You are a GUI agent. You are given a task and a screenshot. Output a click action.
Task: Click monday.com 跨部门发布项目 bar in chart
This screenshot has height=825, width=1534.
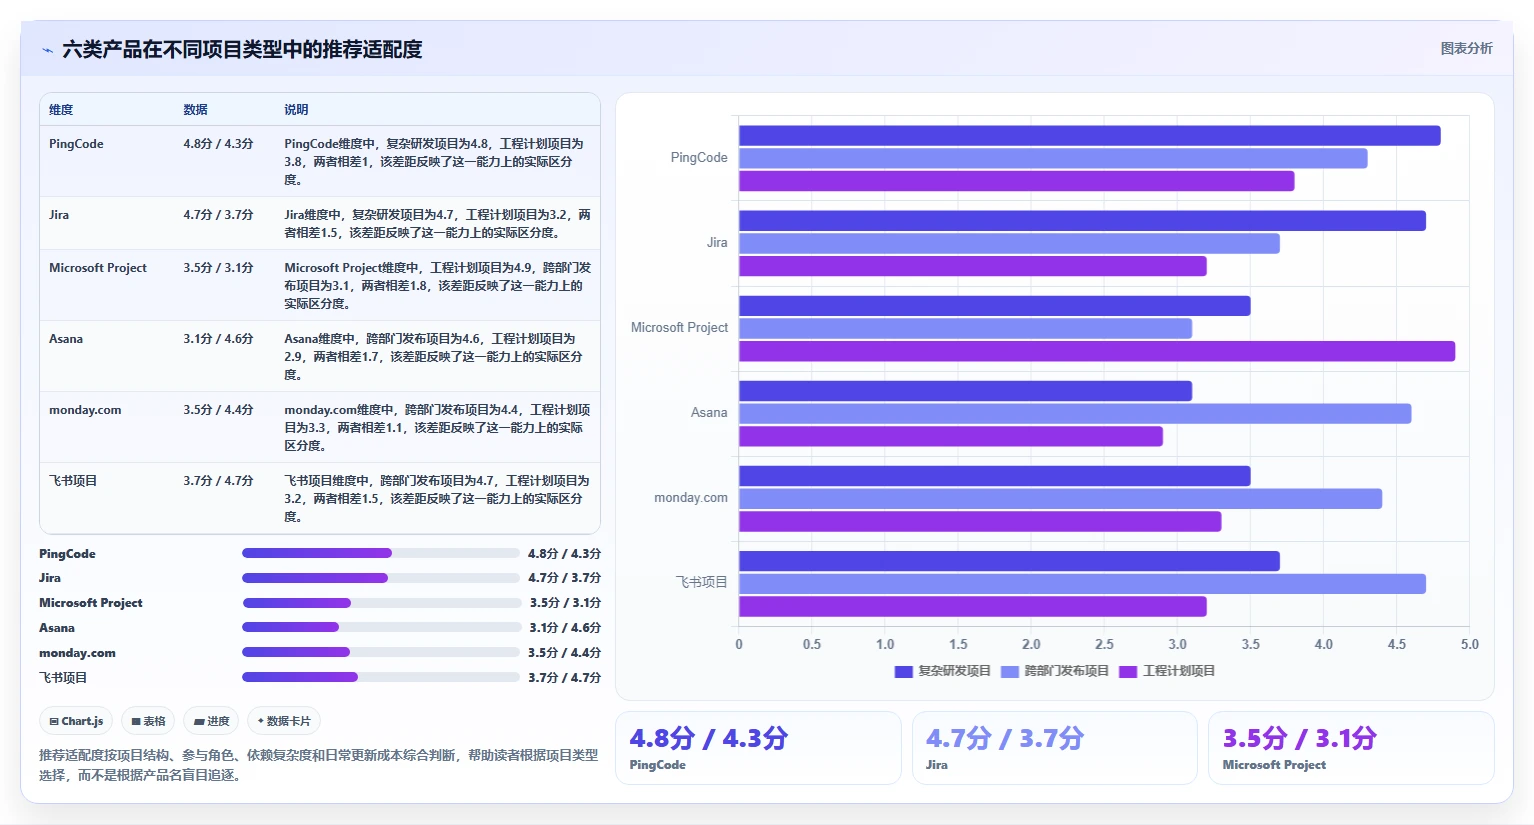coord(1060,499)
